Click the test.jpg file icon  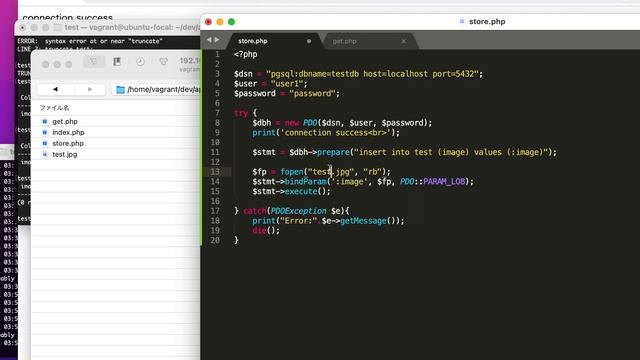pos(45,155)
